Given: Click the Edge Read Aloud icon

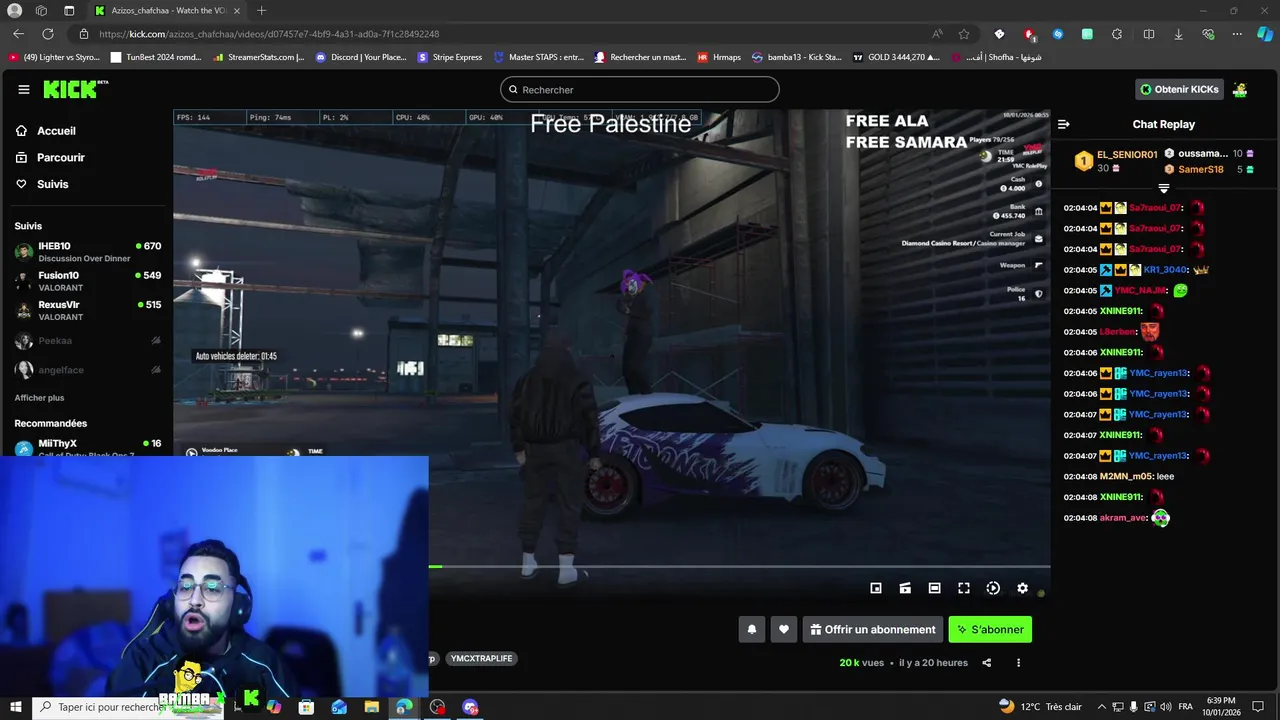Looking at the screenshot, I should [937, 34].
